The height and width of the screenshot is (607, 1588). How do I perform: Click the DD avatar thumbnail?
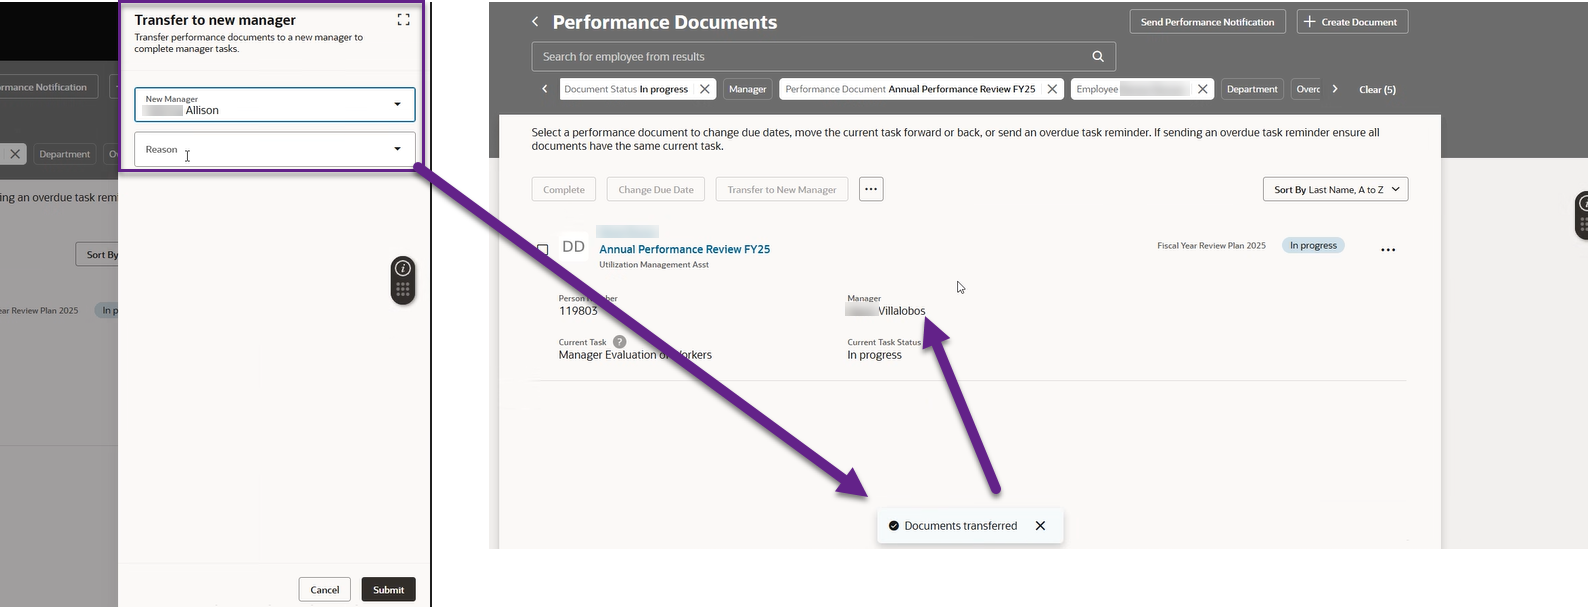tap(573, 246)
